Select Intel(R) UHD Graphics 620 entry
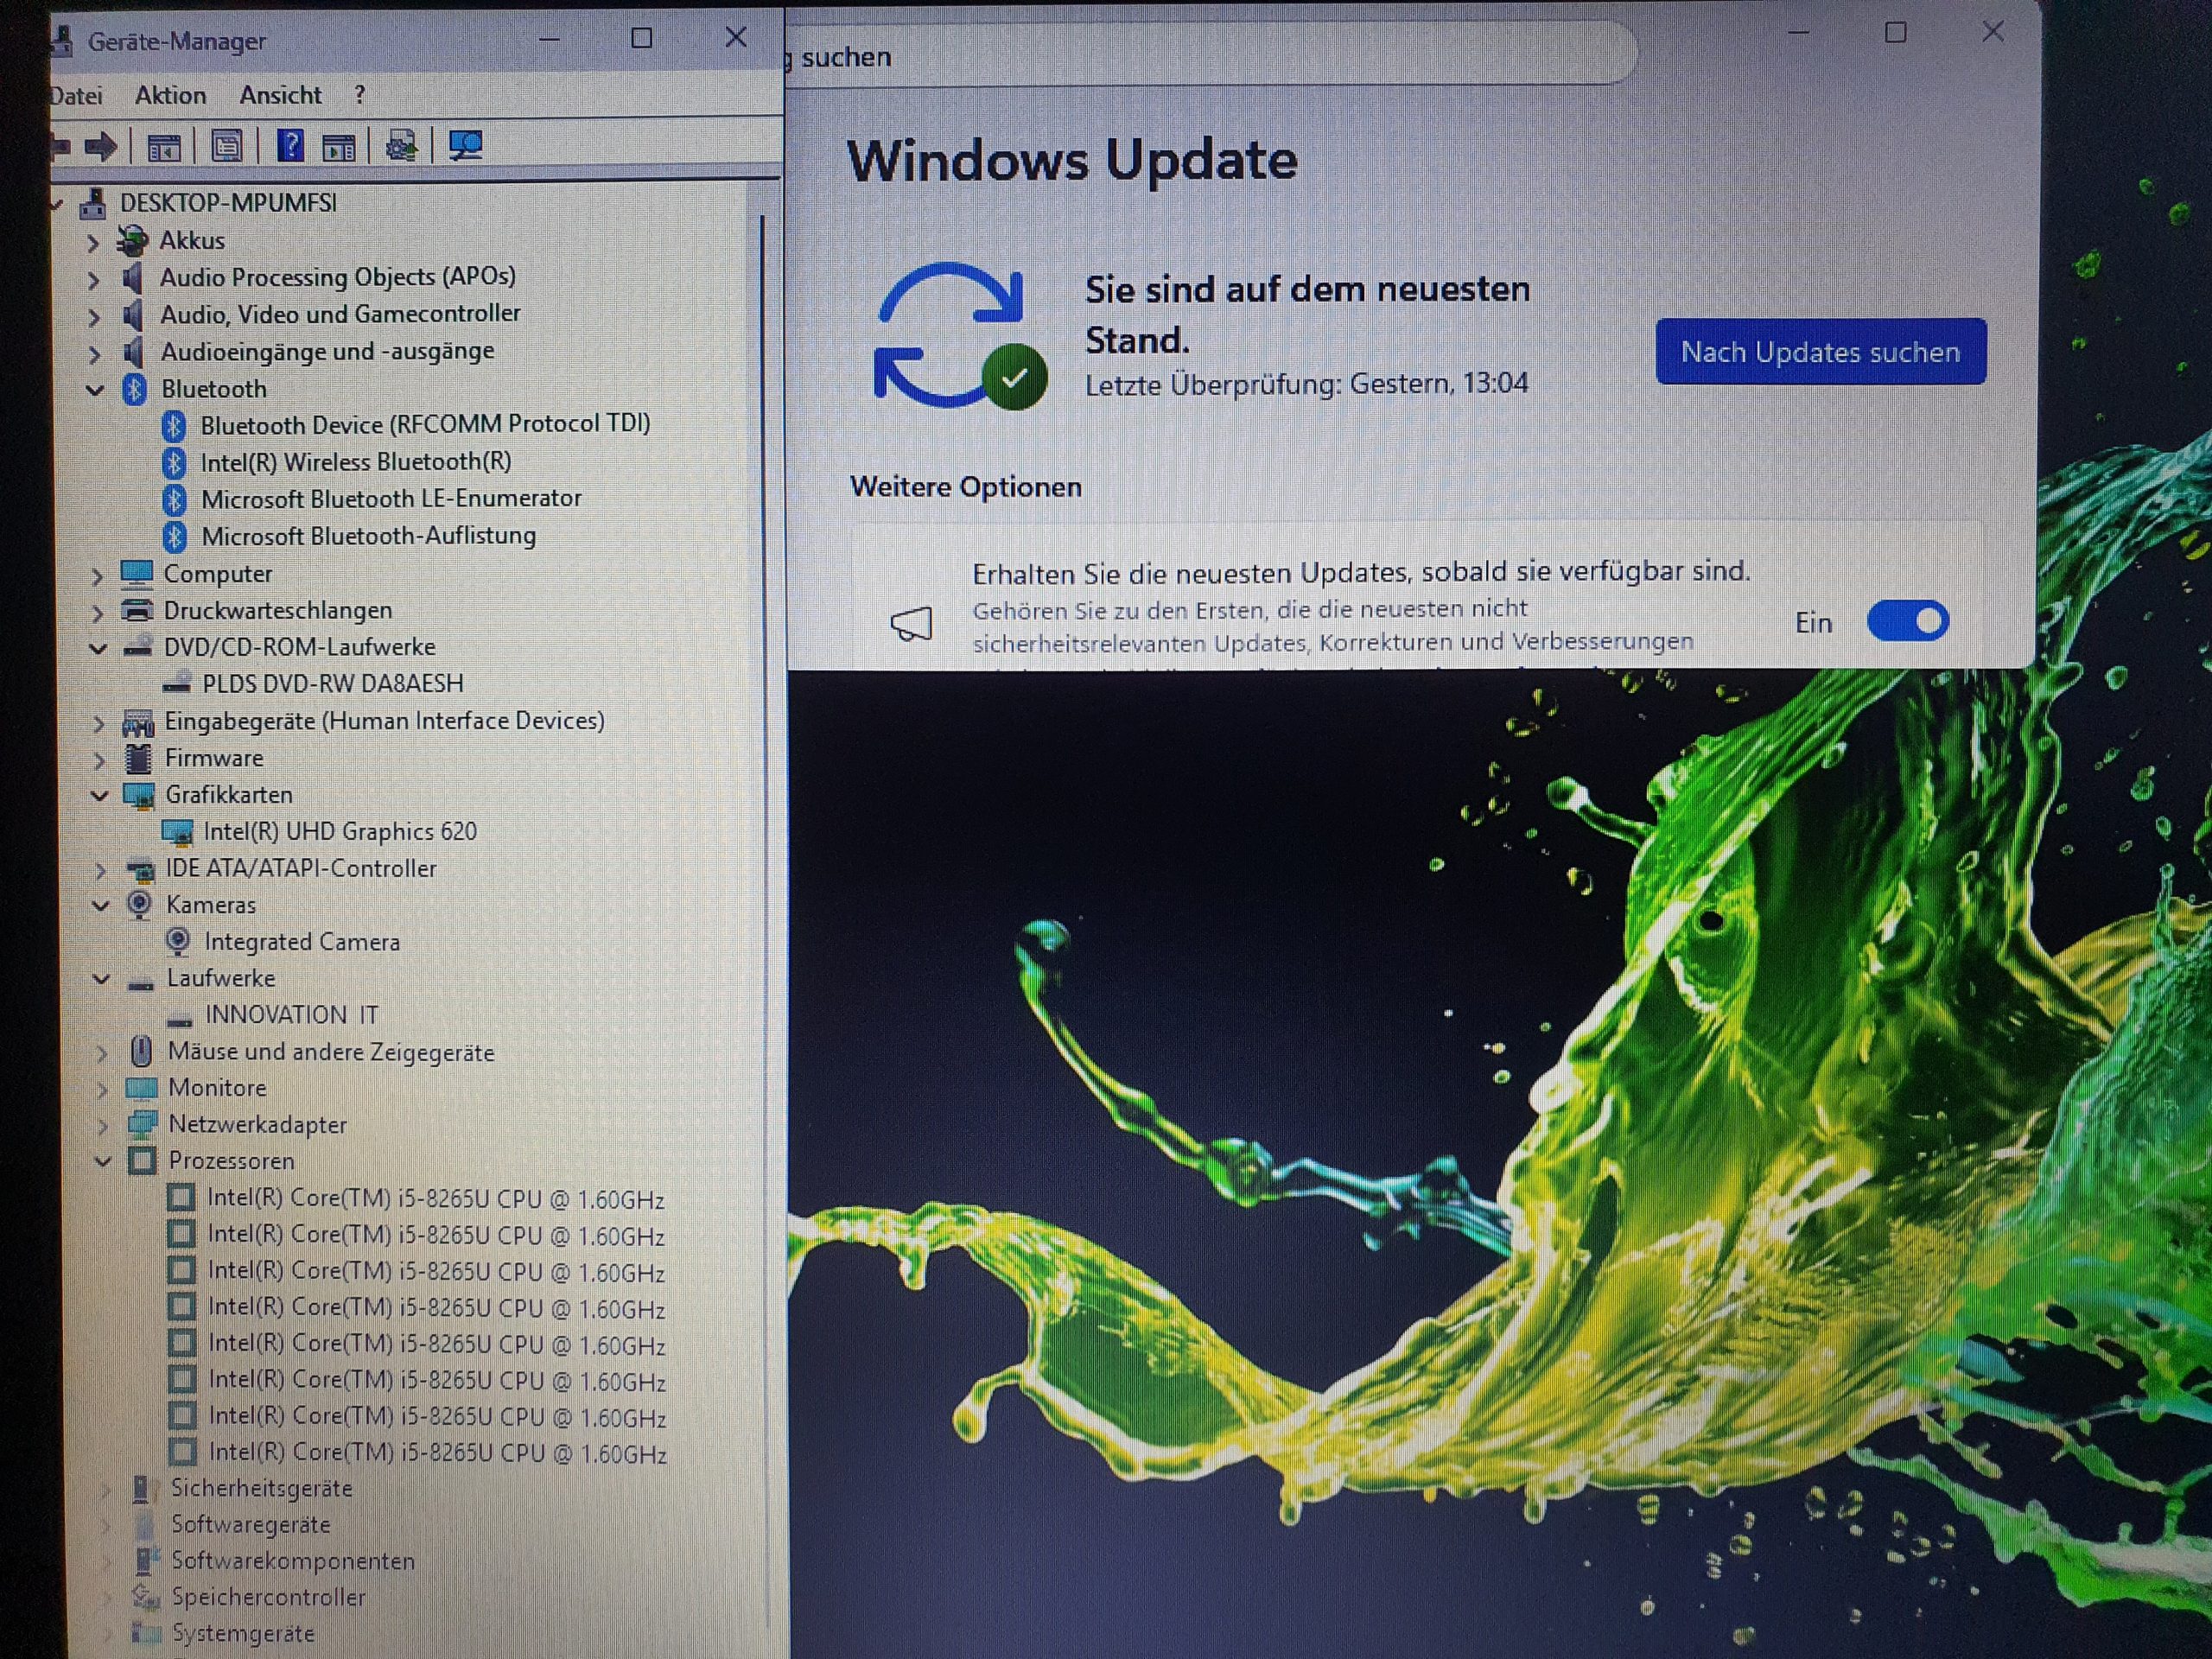The height and width of the screenshot is (1659, 2212). click(x=339, y=832)
